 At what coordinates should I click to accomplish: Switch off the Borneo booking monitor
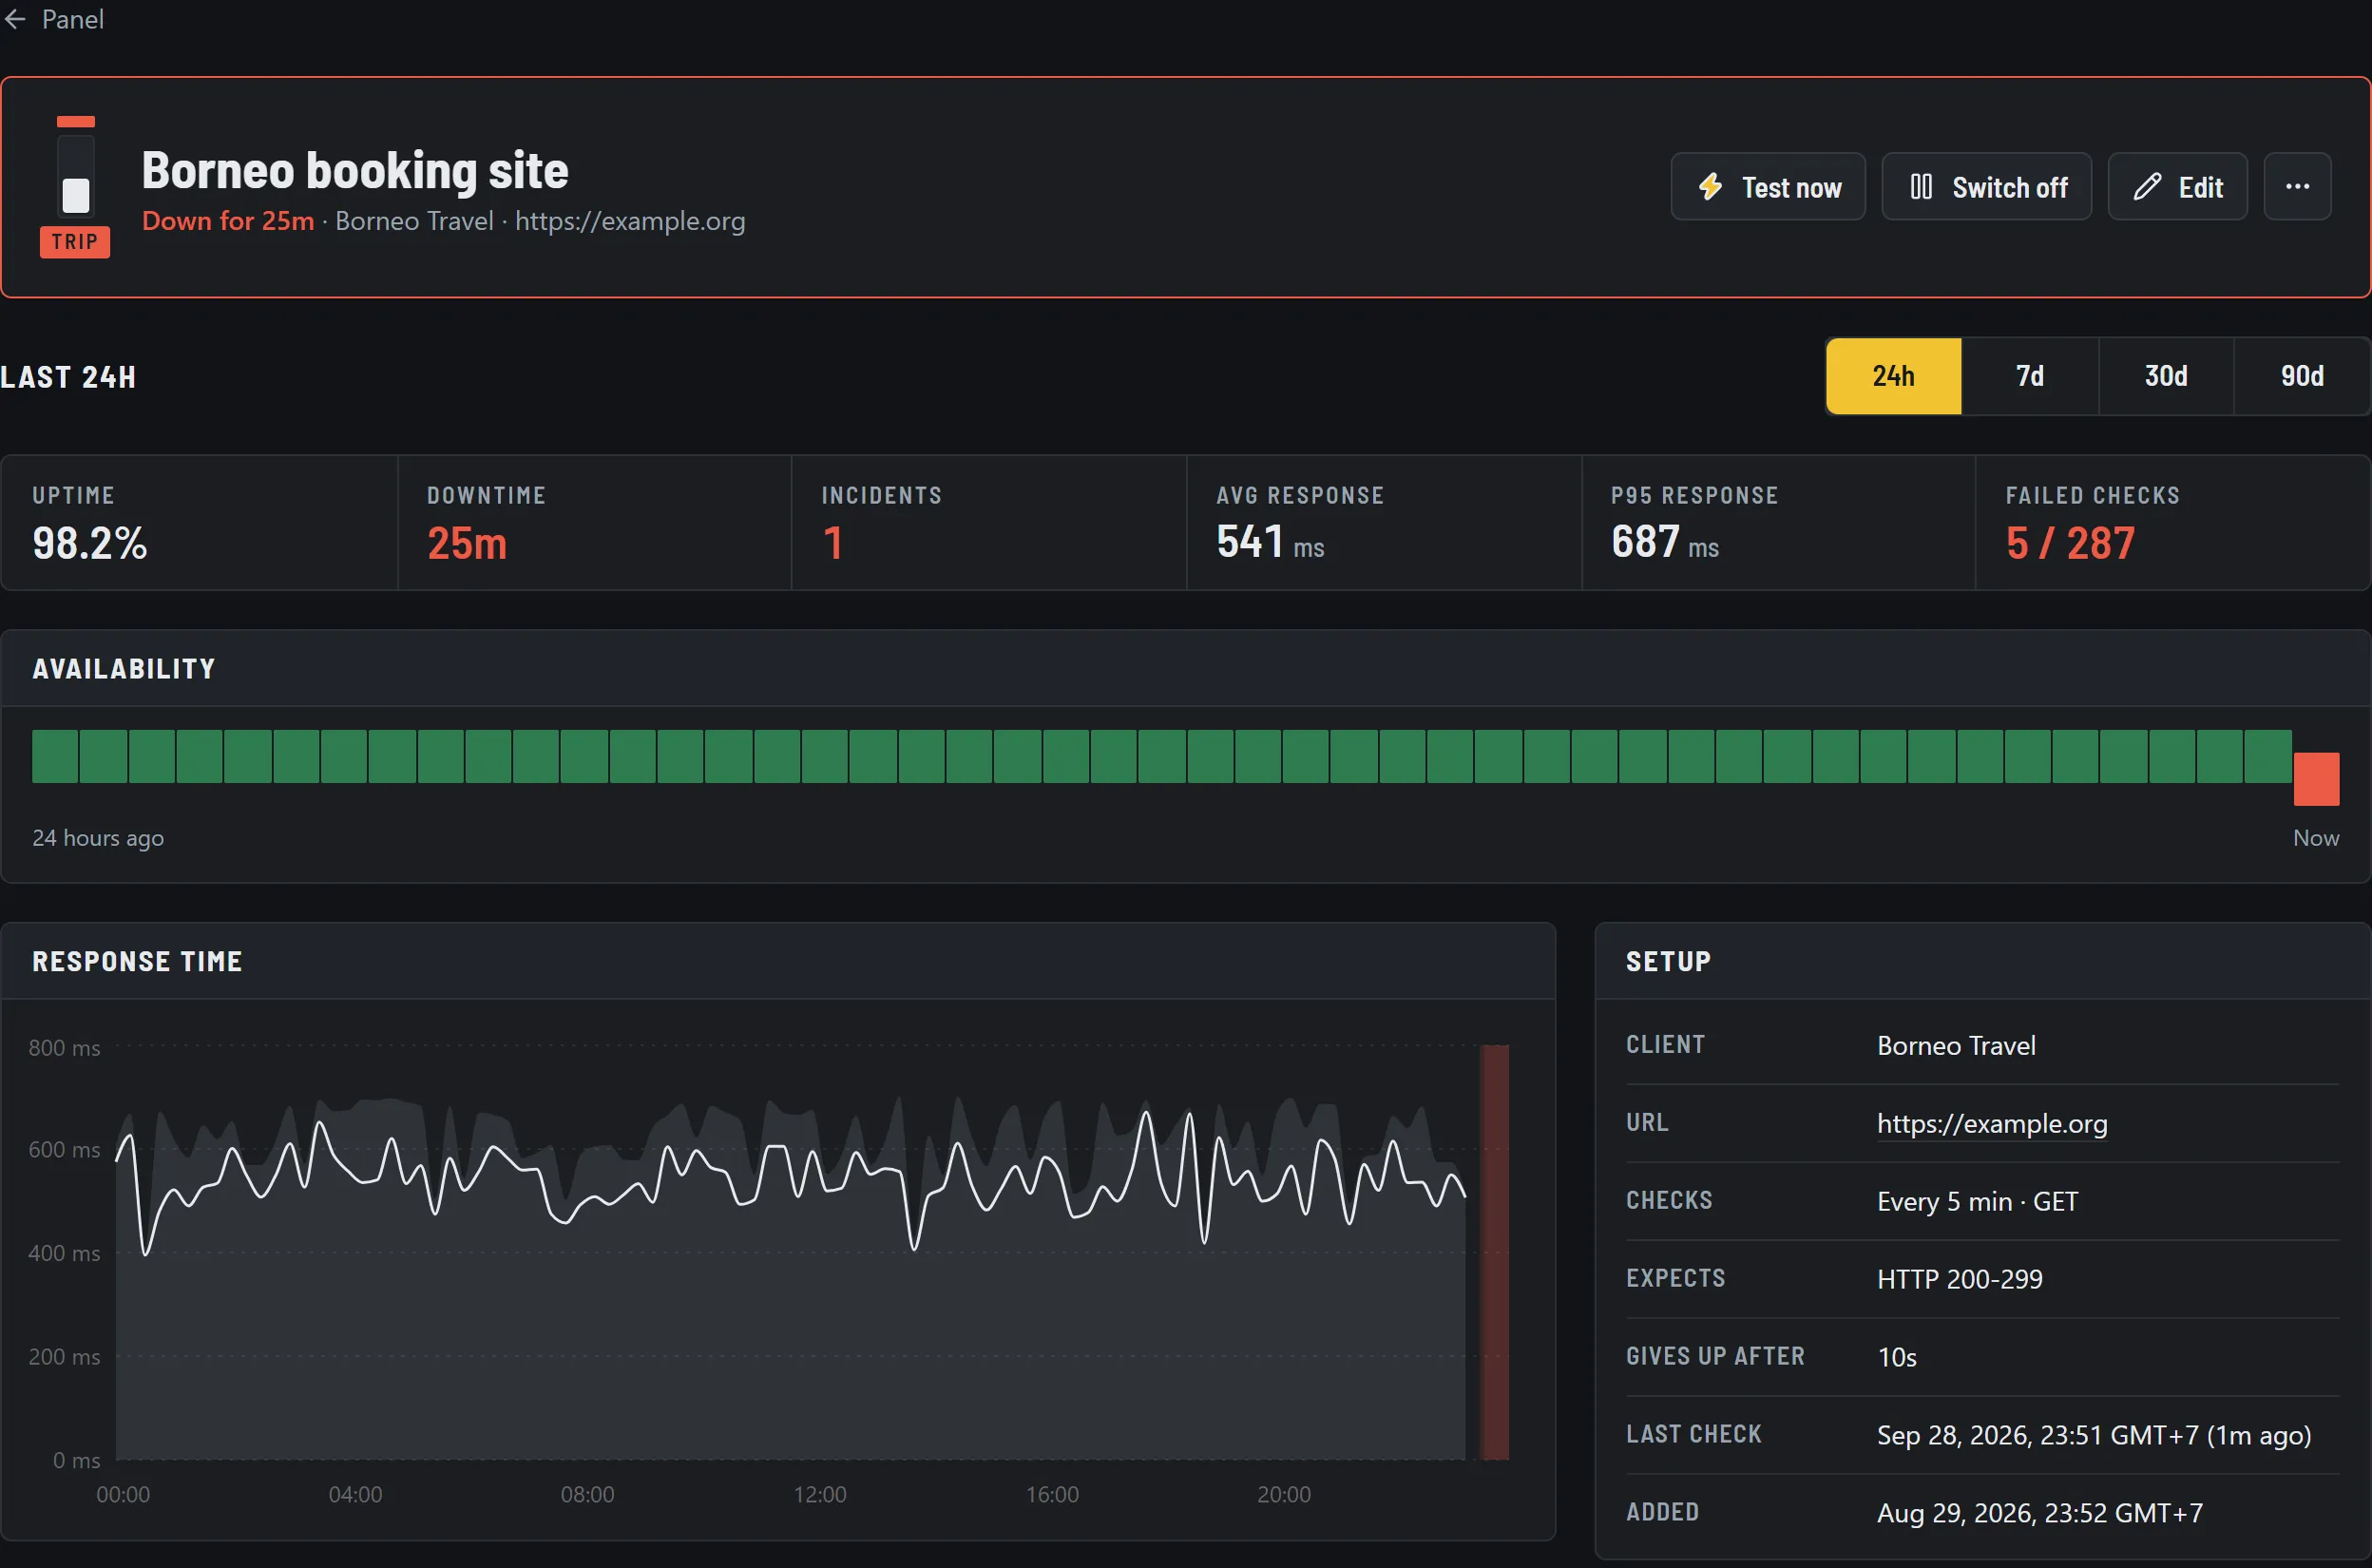point(1986,186)
